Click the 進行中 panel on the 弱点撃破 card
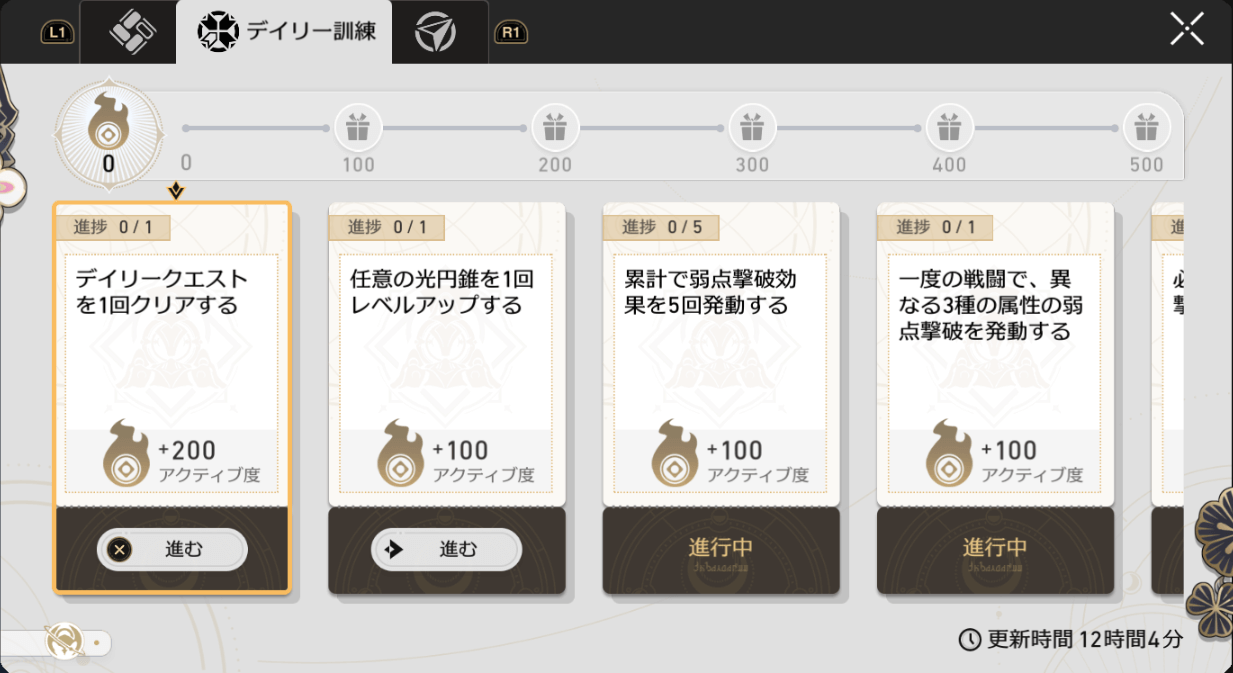 [x=720, y=550]
